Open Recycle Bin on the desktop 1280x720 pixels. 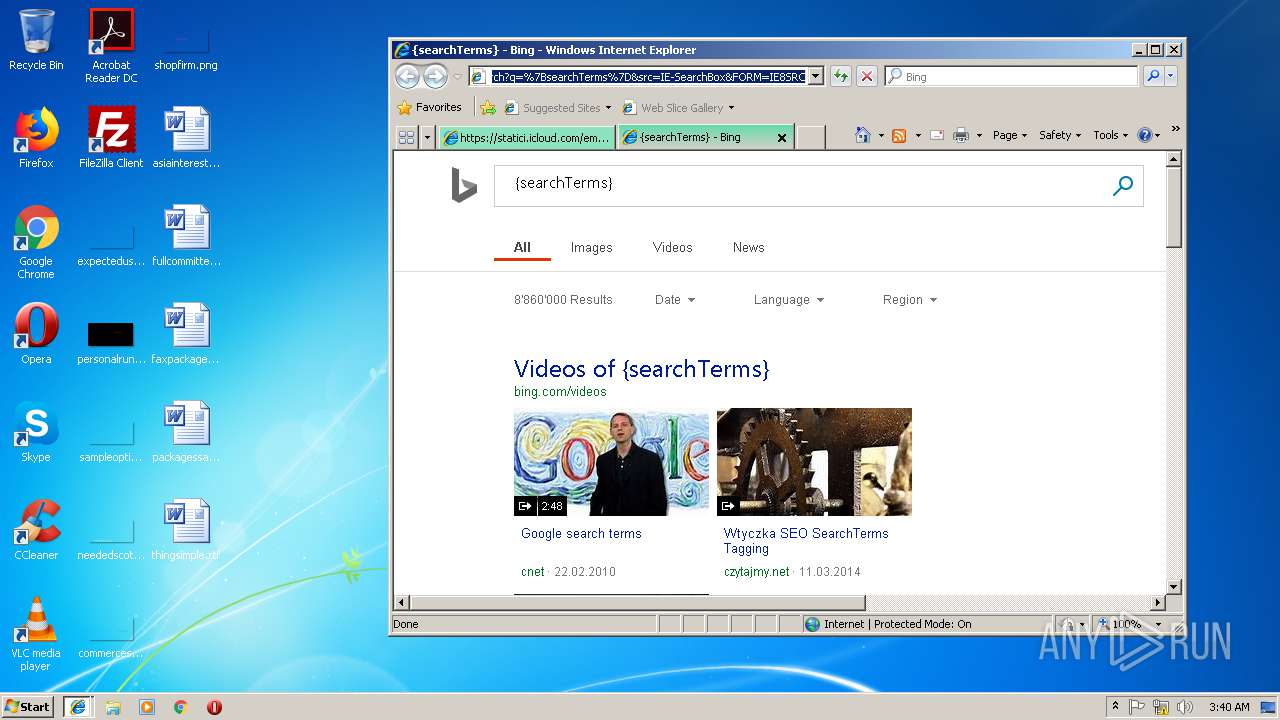point(36,40)
